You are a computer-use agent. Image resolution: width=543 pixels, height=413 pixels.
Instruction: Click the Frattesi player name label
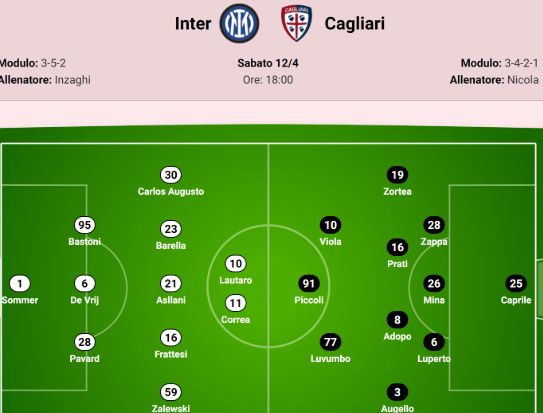[171, 354]
